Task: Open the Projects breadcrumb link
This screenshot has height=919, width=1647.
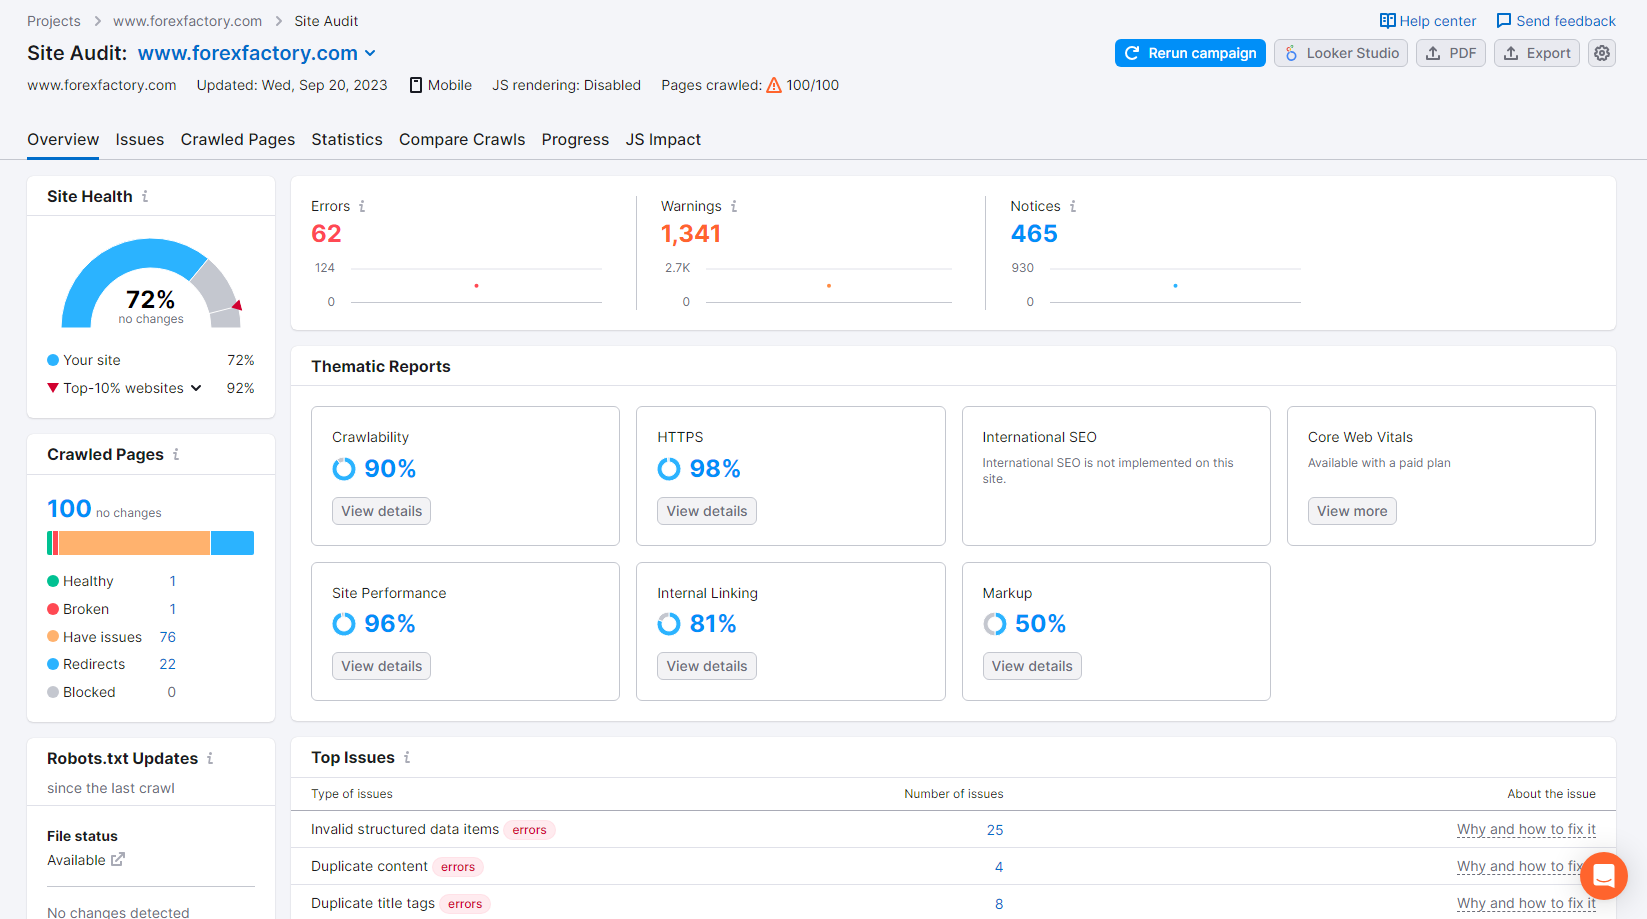Action: click(54, 21)
